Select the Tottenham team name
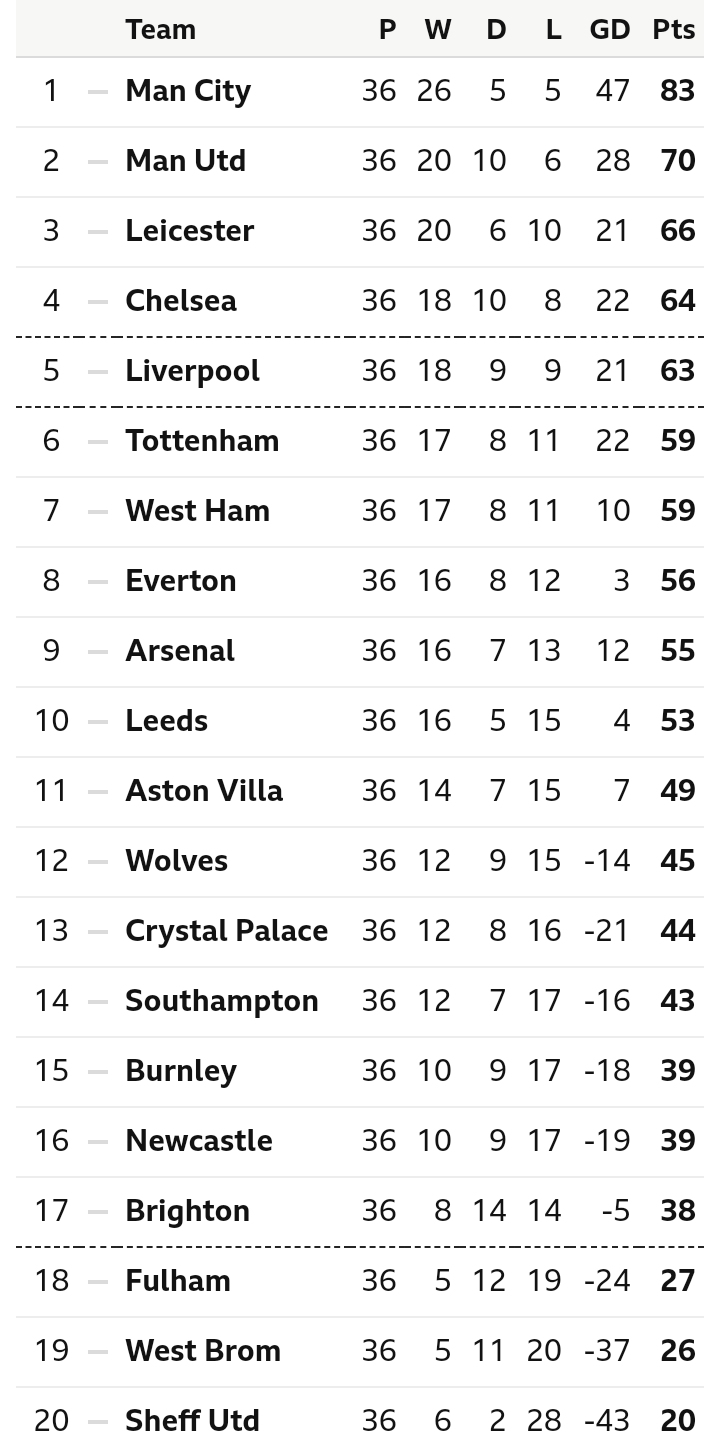 click(x=202, y=441)
